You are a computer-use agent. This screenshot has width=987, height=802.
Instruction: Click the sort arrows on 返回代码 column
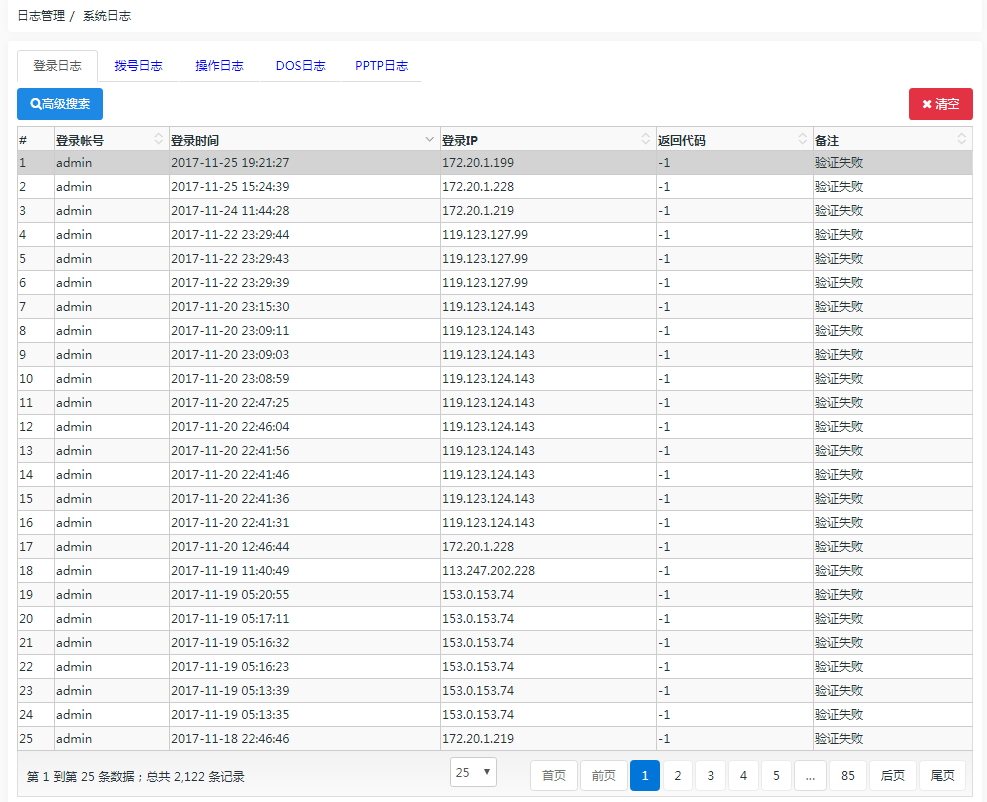(803, 139)
